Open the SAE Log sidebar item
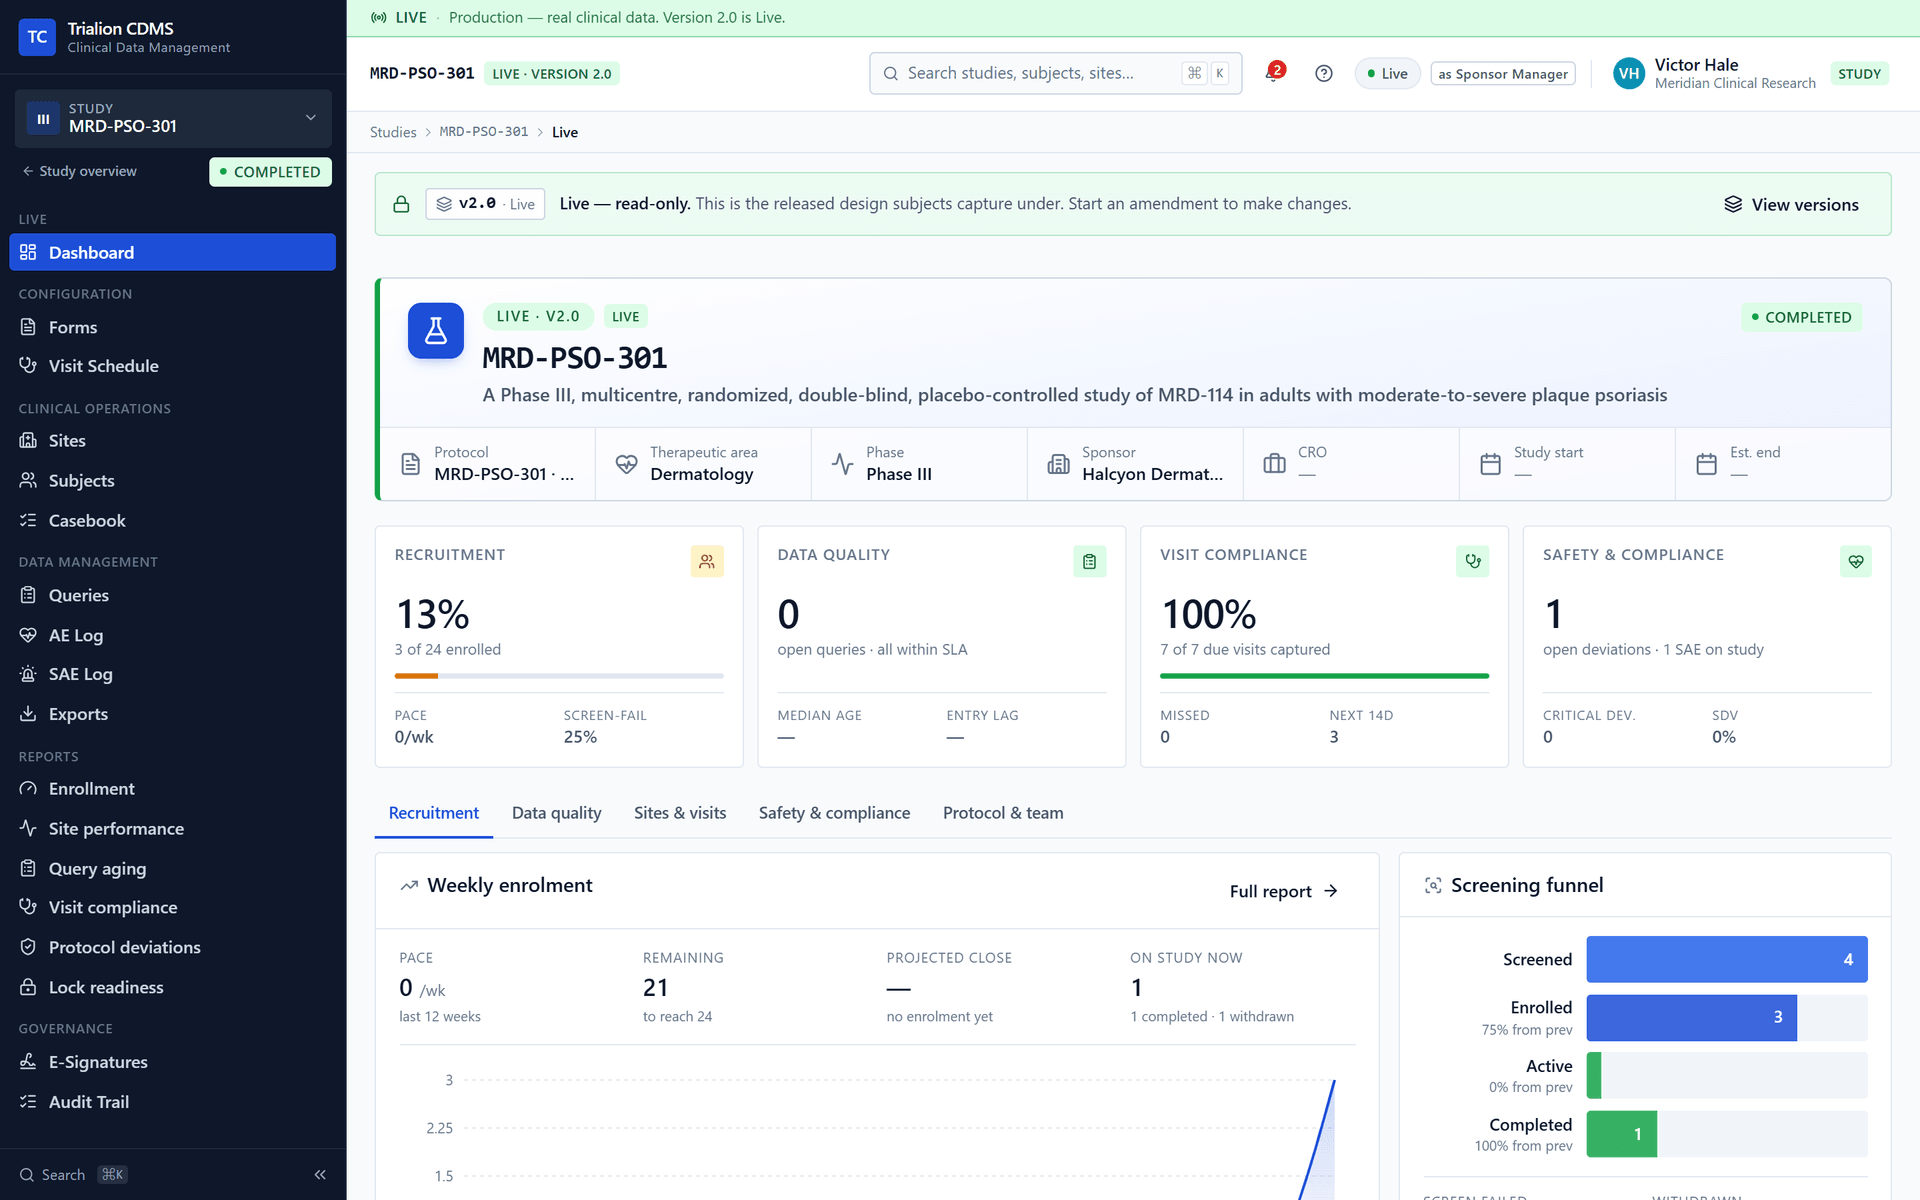Image resolution: width=1920 pixels, height=1200 pixels. coord(173,674)
